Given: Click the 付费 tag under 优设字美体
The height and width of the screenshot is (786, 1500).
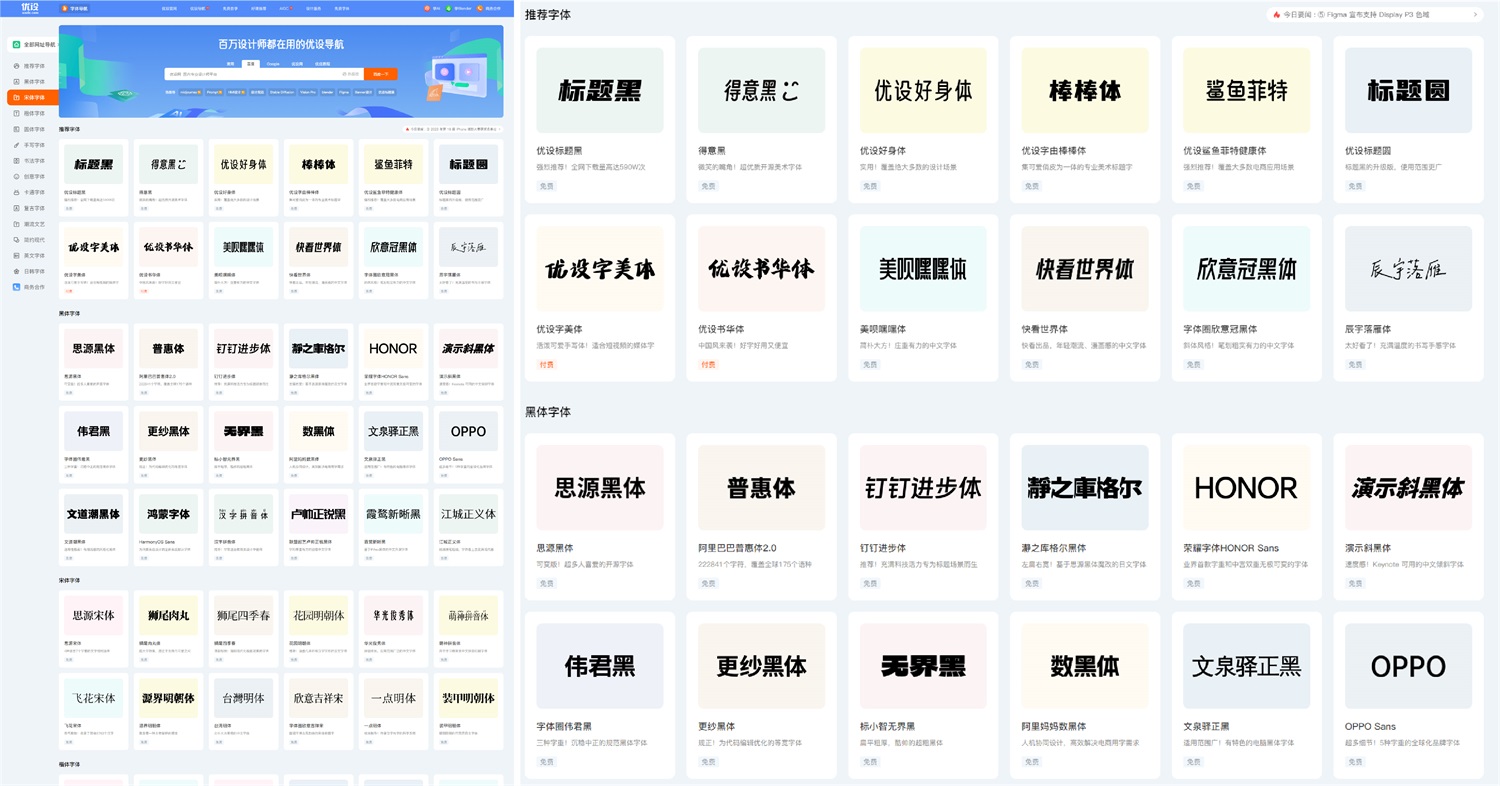Looking at the screenshot, I should 547,364.
